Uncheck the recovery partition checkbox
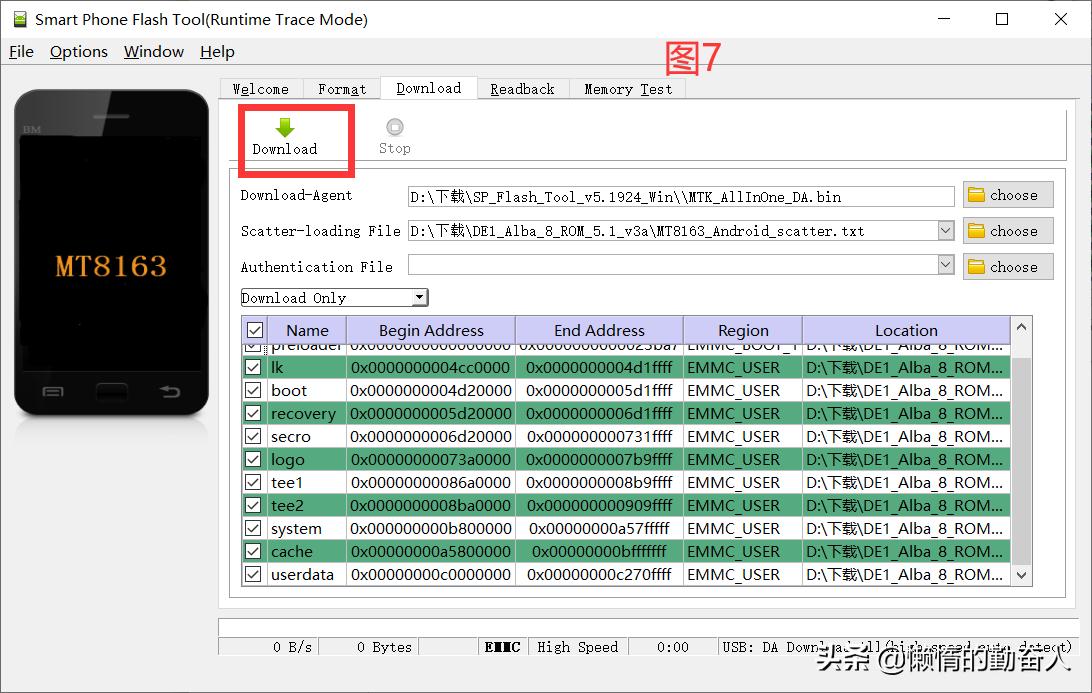The image size is (1092, 693). [x=253, y=414]
